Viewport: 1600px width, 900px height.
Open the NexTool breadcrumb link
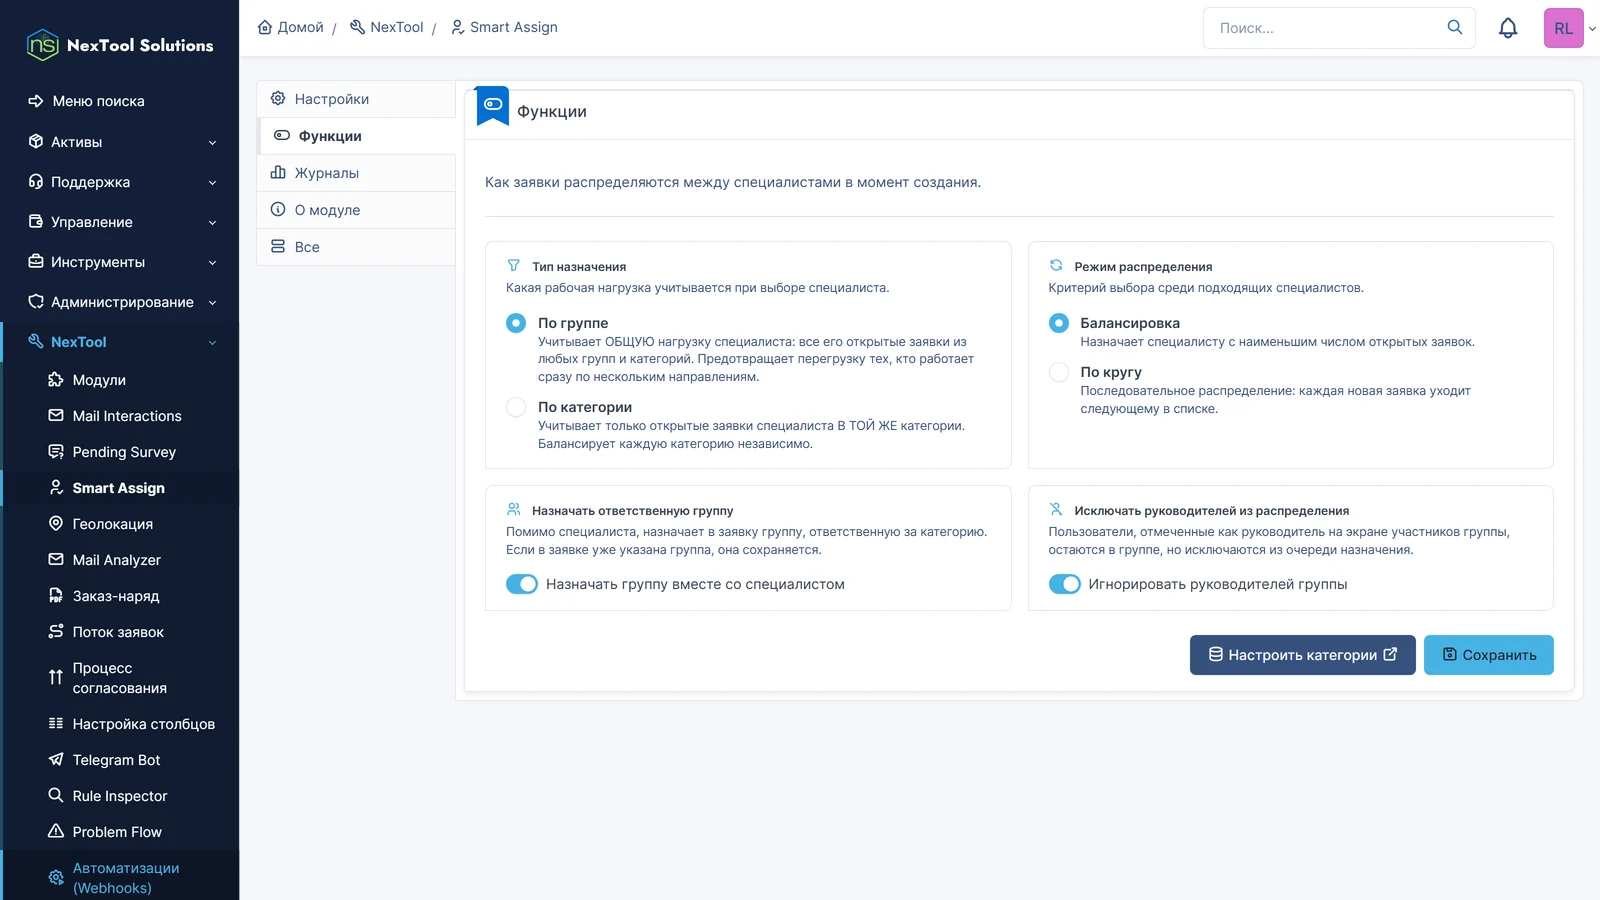pos(387,27)
